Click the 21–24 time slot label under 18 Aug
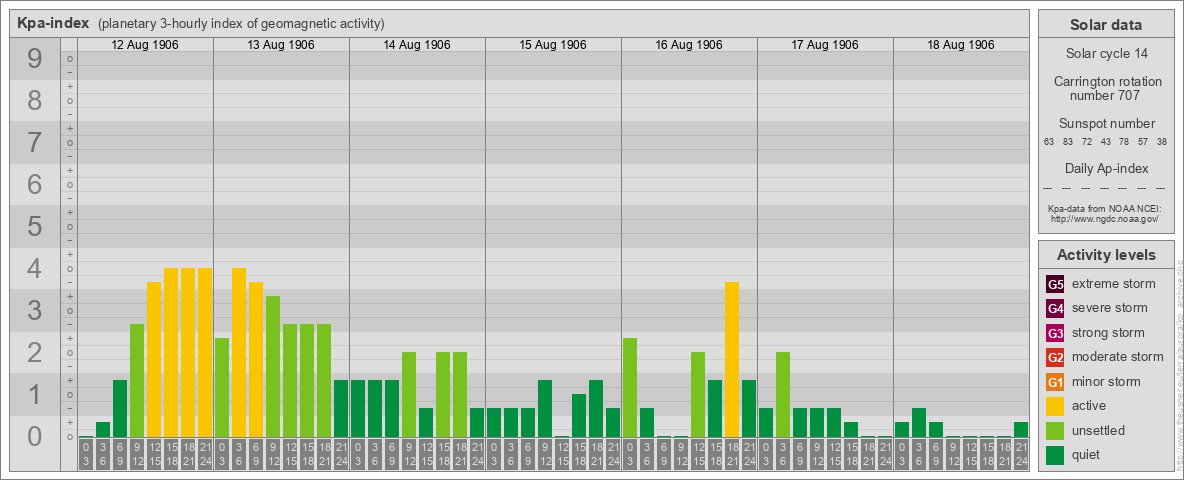This screenshot has height=480, width=1184. coord(1021,454)
